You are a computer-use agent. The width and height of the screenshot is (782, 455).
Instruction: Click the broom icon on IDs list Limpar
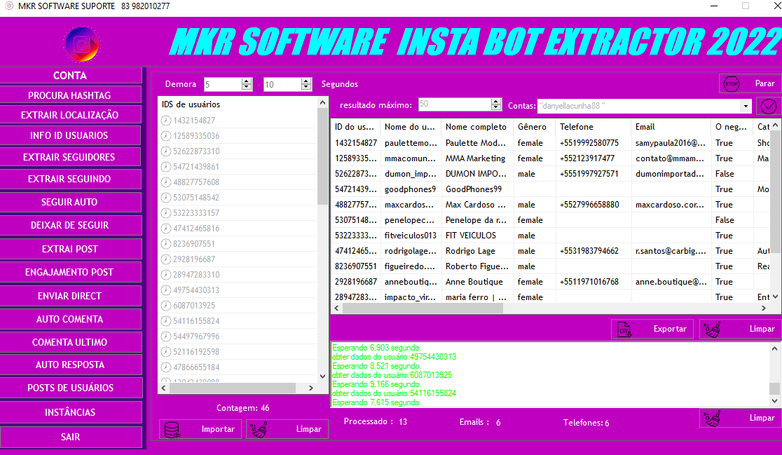click(259, 430)
